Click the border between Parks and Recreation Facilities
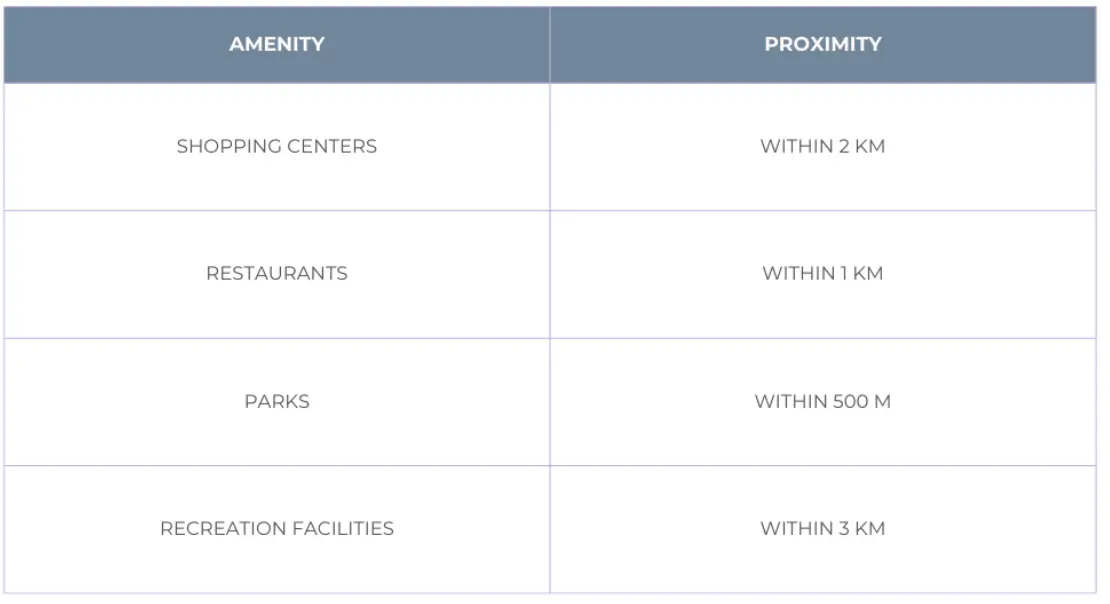Viewport: 1110px width, 604px height. pyautogui.click(x=277, y=465)
